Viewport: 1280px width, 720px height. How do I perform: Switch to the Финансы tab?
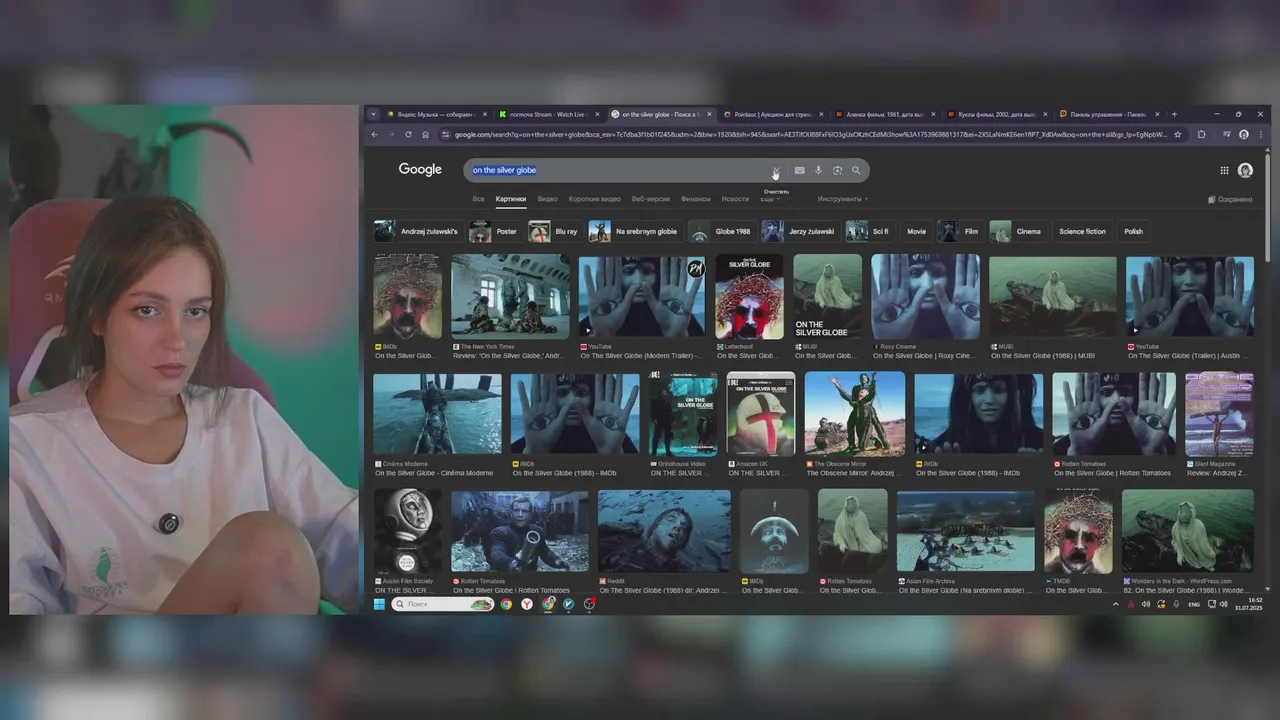696,199
